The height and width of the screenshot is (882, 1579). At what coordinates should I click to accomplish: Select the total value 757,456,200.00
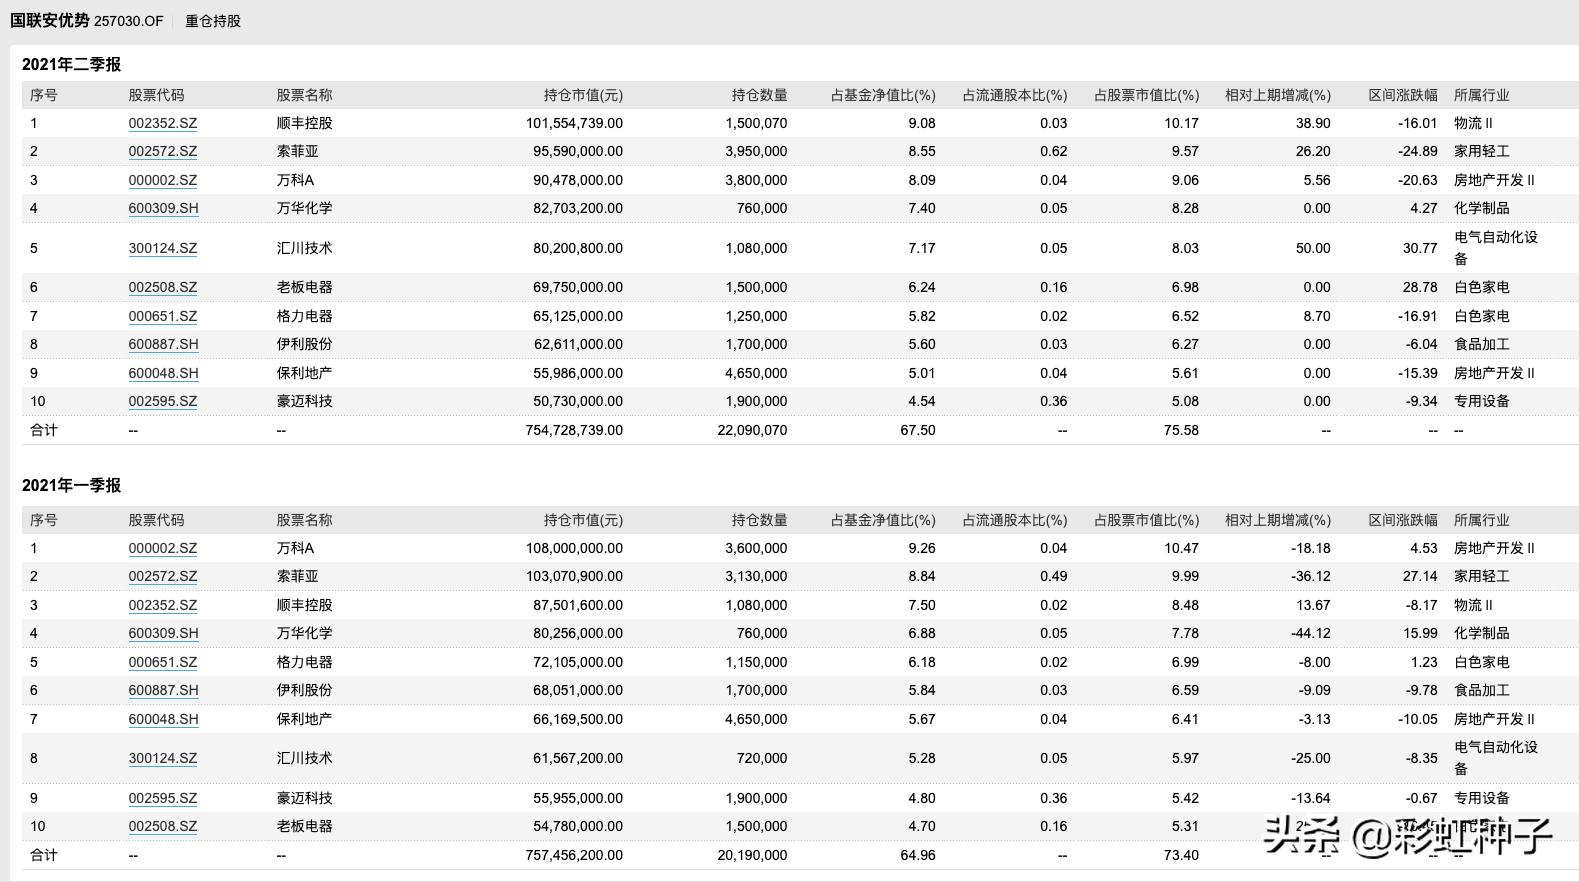pos(574,855)
